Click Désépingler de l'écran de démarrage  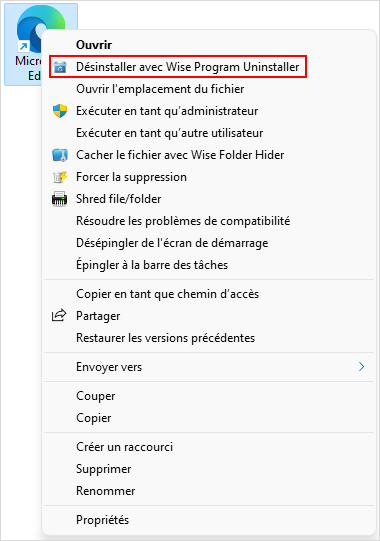point(172,243)
